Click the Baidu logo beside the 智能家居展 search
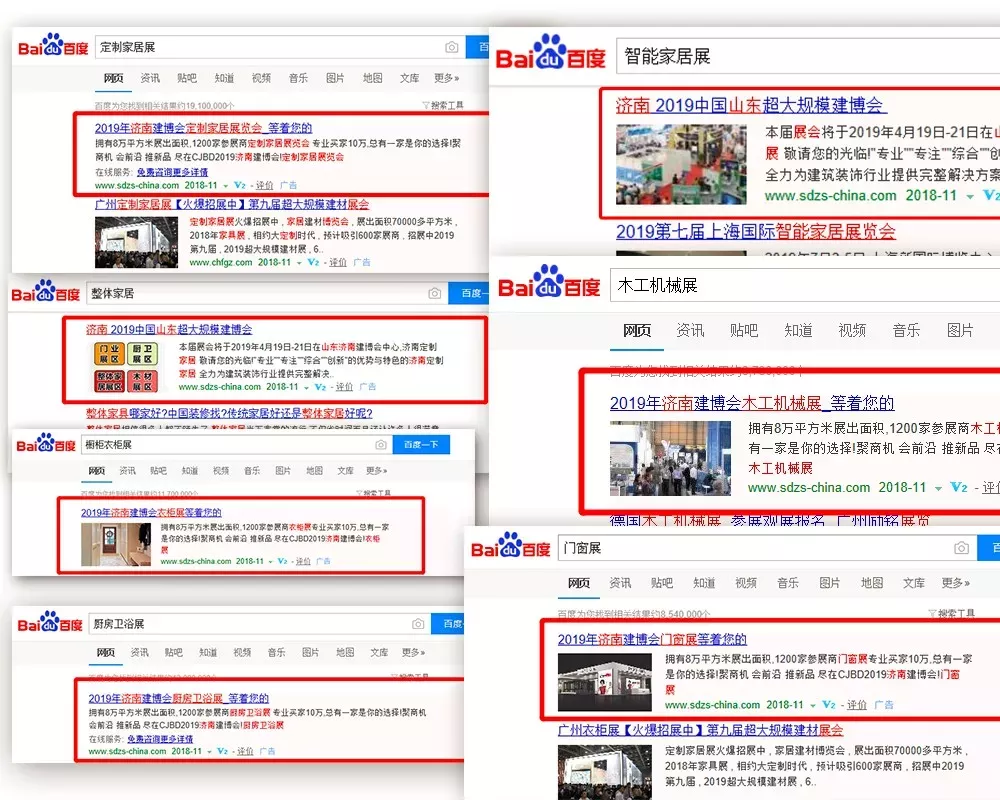 [x=550, y=53]
